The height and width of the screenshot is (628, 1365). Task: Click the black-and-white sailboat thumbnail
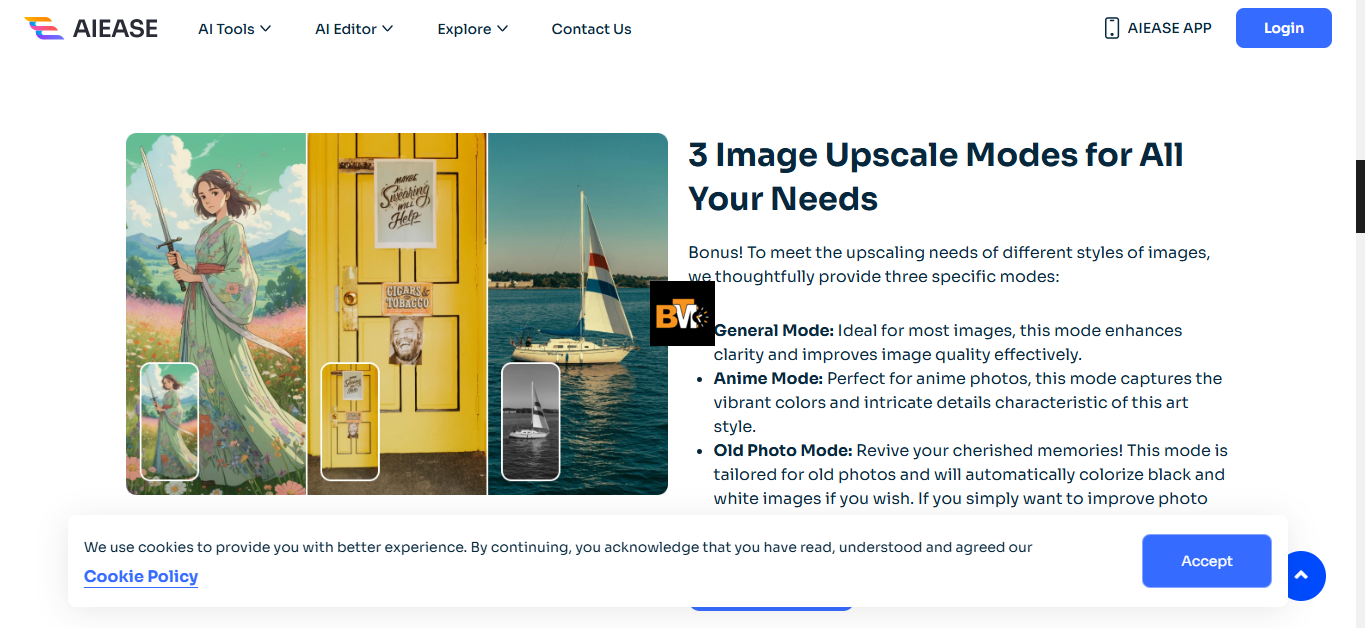(530, 421)
